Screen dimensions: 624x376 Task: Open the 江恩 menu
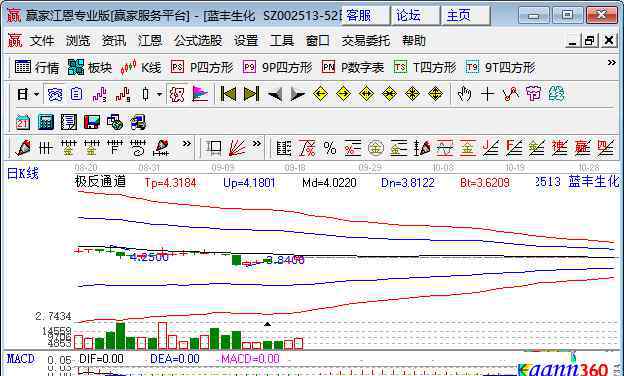click(150, 41)
